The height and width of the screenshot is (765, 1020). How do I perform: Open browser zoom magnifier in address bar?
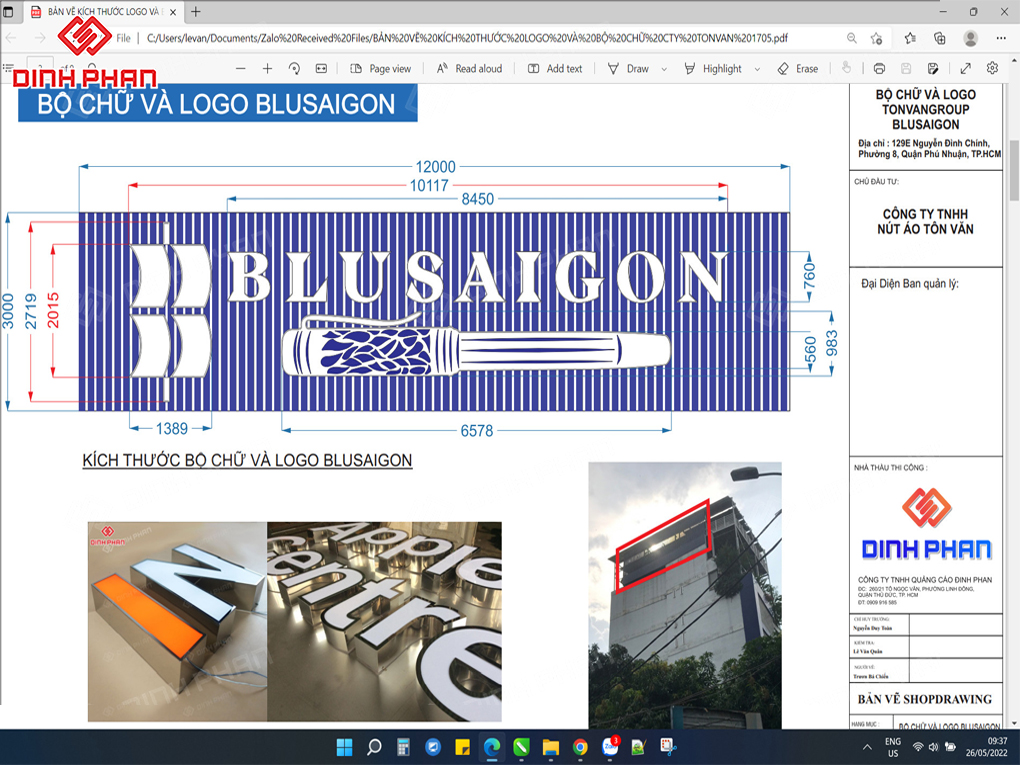point(852,38)
